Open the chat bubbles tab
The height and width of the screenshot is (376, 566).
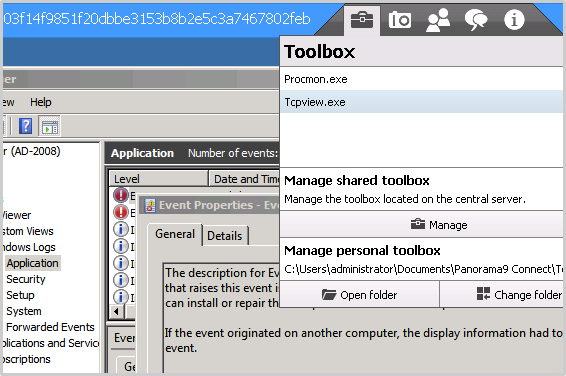[x=476, y=20]
